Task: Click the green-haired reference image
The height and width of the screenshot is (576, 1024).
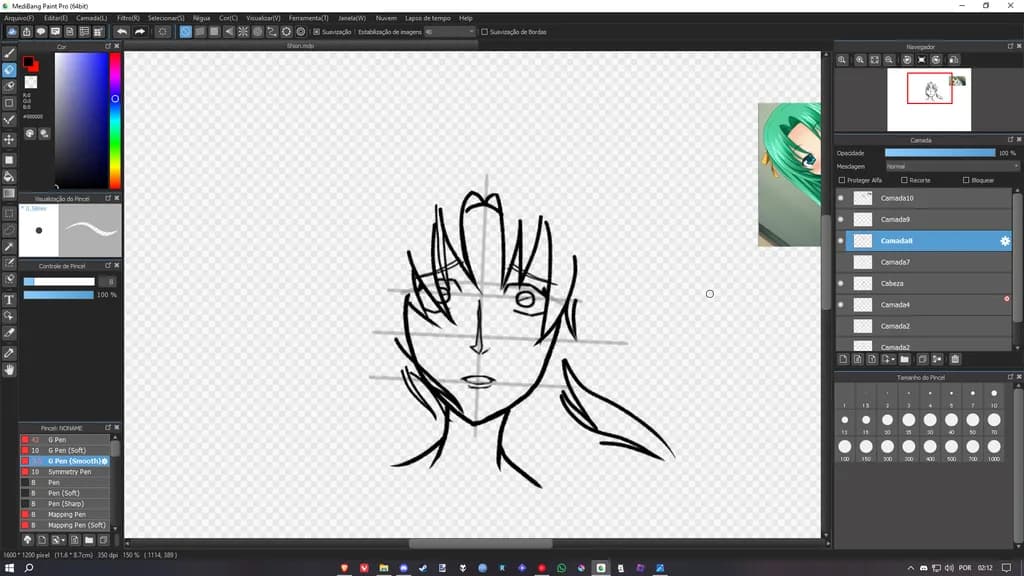Action: [x=789, y=174]
